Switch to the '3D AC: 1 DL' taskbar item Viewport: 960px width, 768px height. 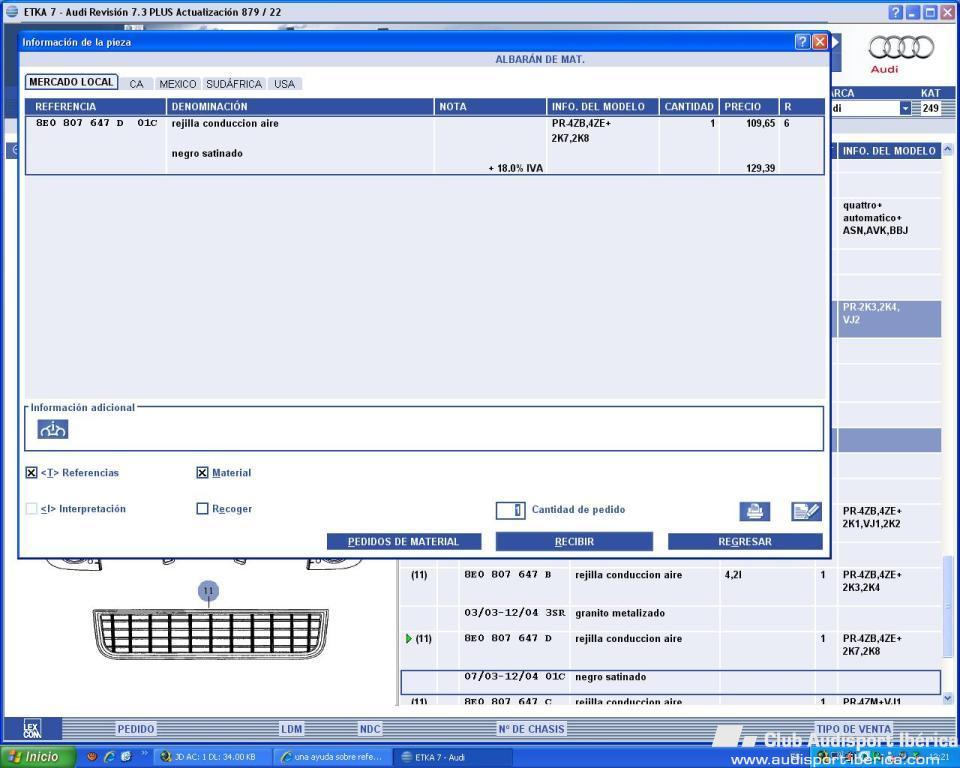(x=212, y=757)
